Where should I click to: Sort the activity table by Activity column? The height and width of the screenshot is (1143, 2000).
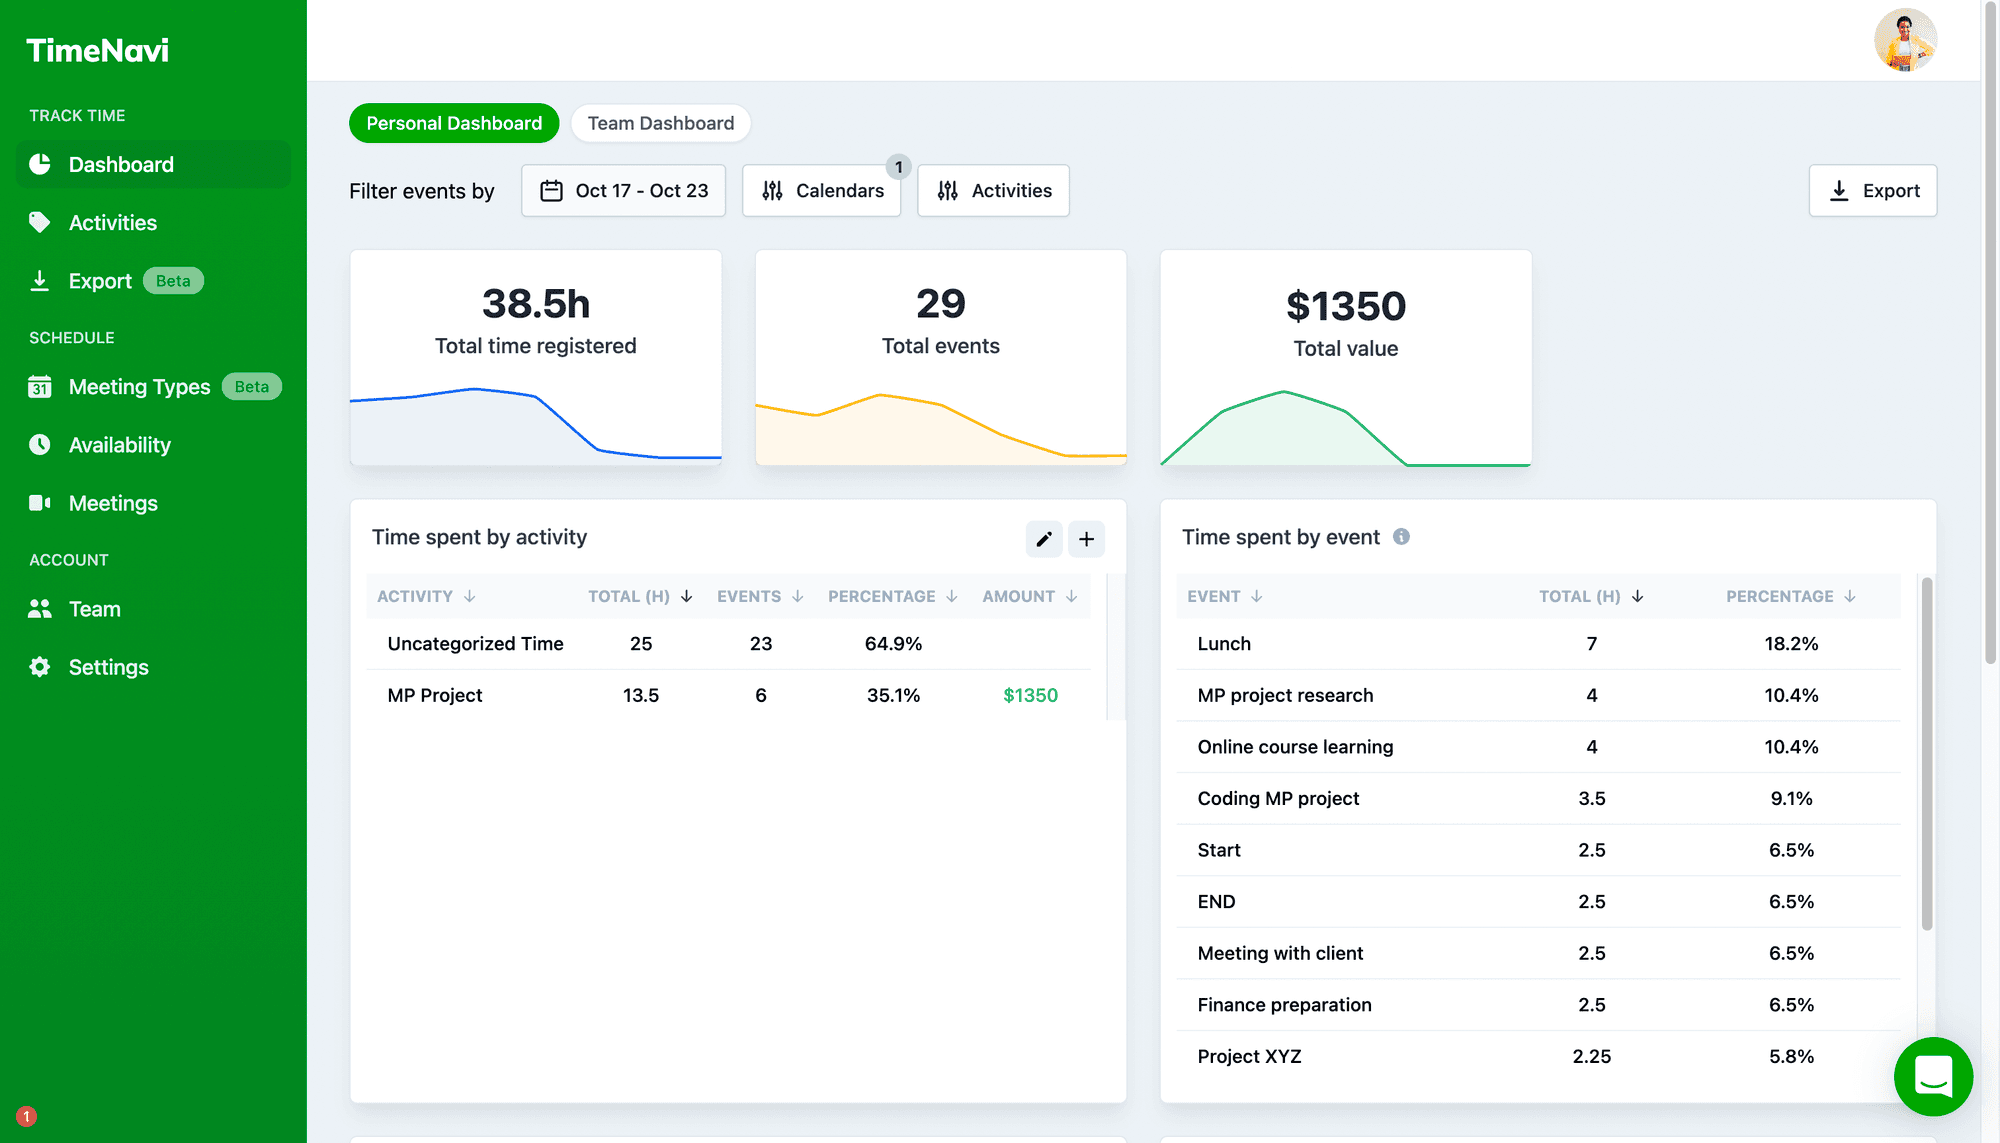426,596
